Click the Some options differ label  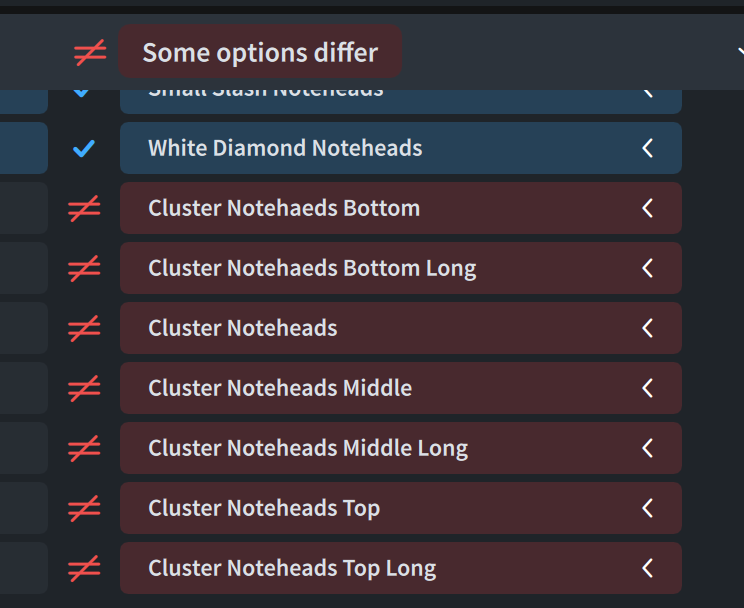click(260, 53)
